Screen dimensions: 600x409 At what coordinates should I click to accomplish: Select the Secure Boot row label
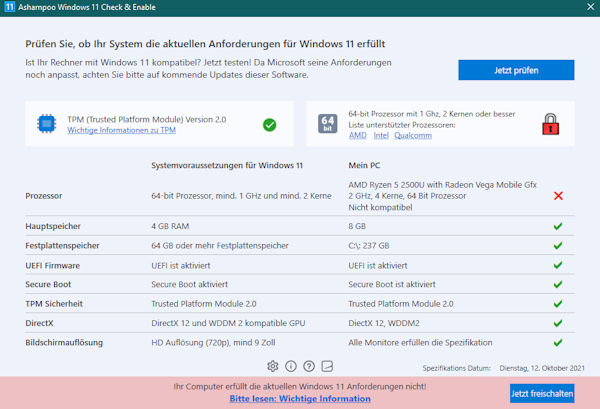[48, 284]
